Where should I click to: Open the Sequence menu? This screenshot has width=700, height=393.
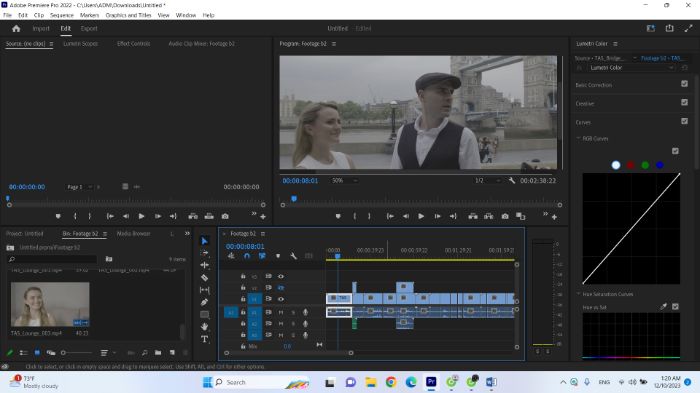click(x=62, y=15)
